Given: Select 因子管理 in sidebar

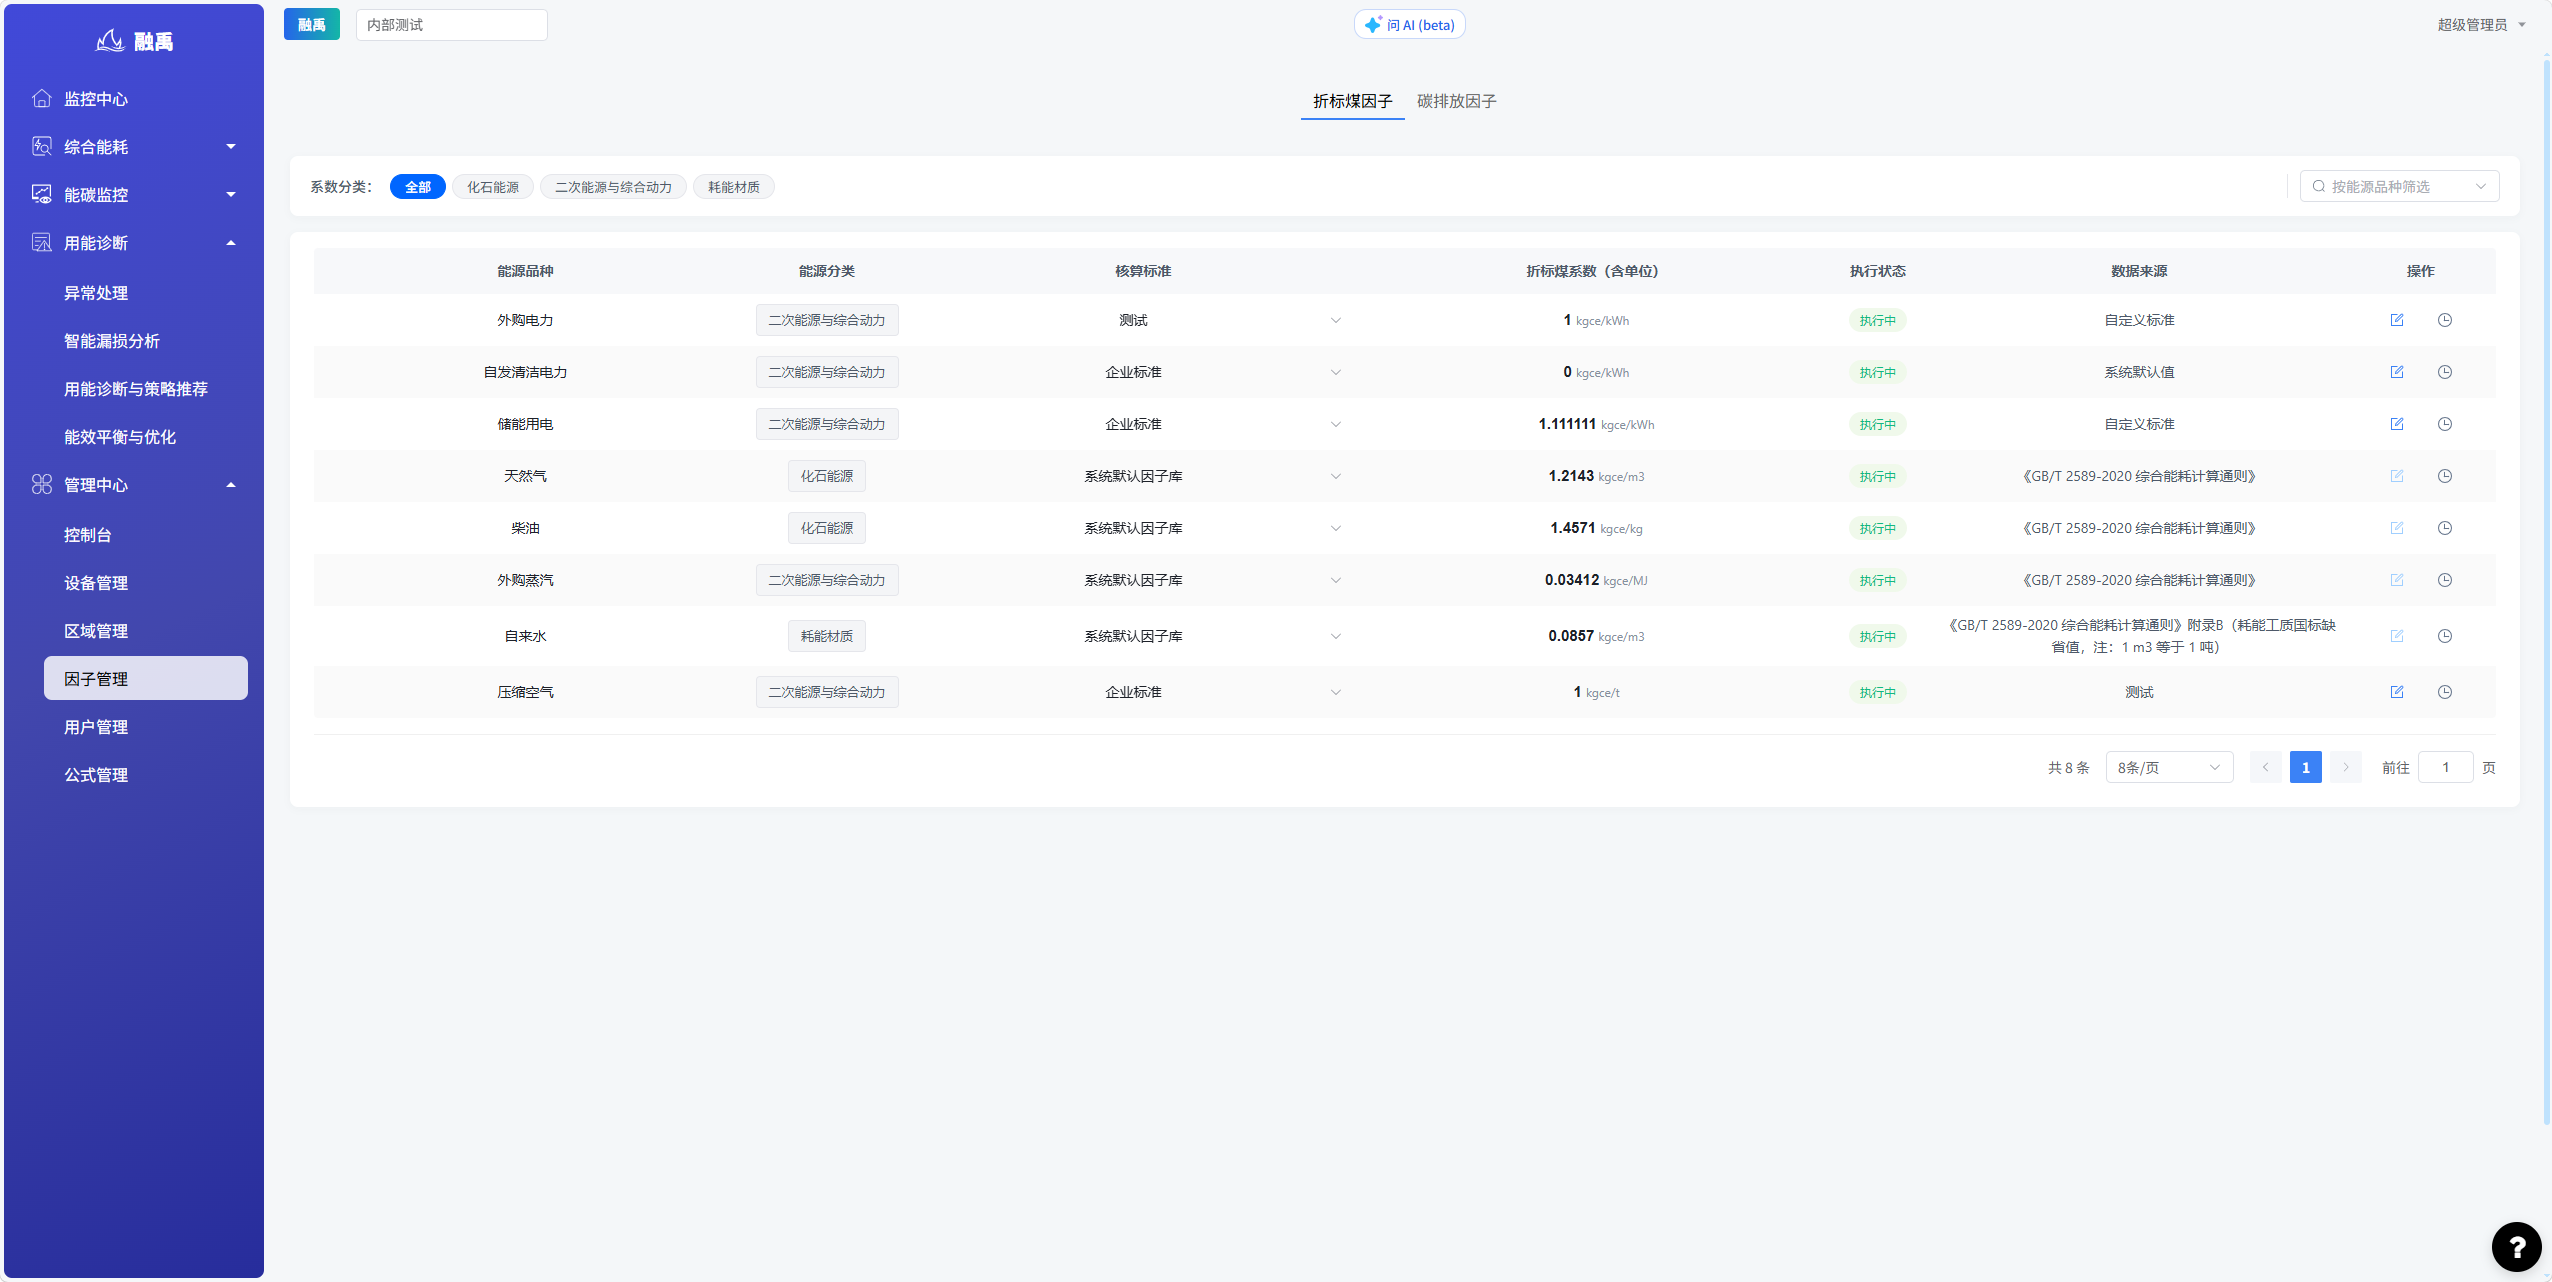Looking at the screenshot, I should pos(146,678).
